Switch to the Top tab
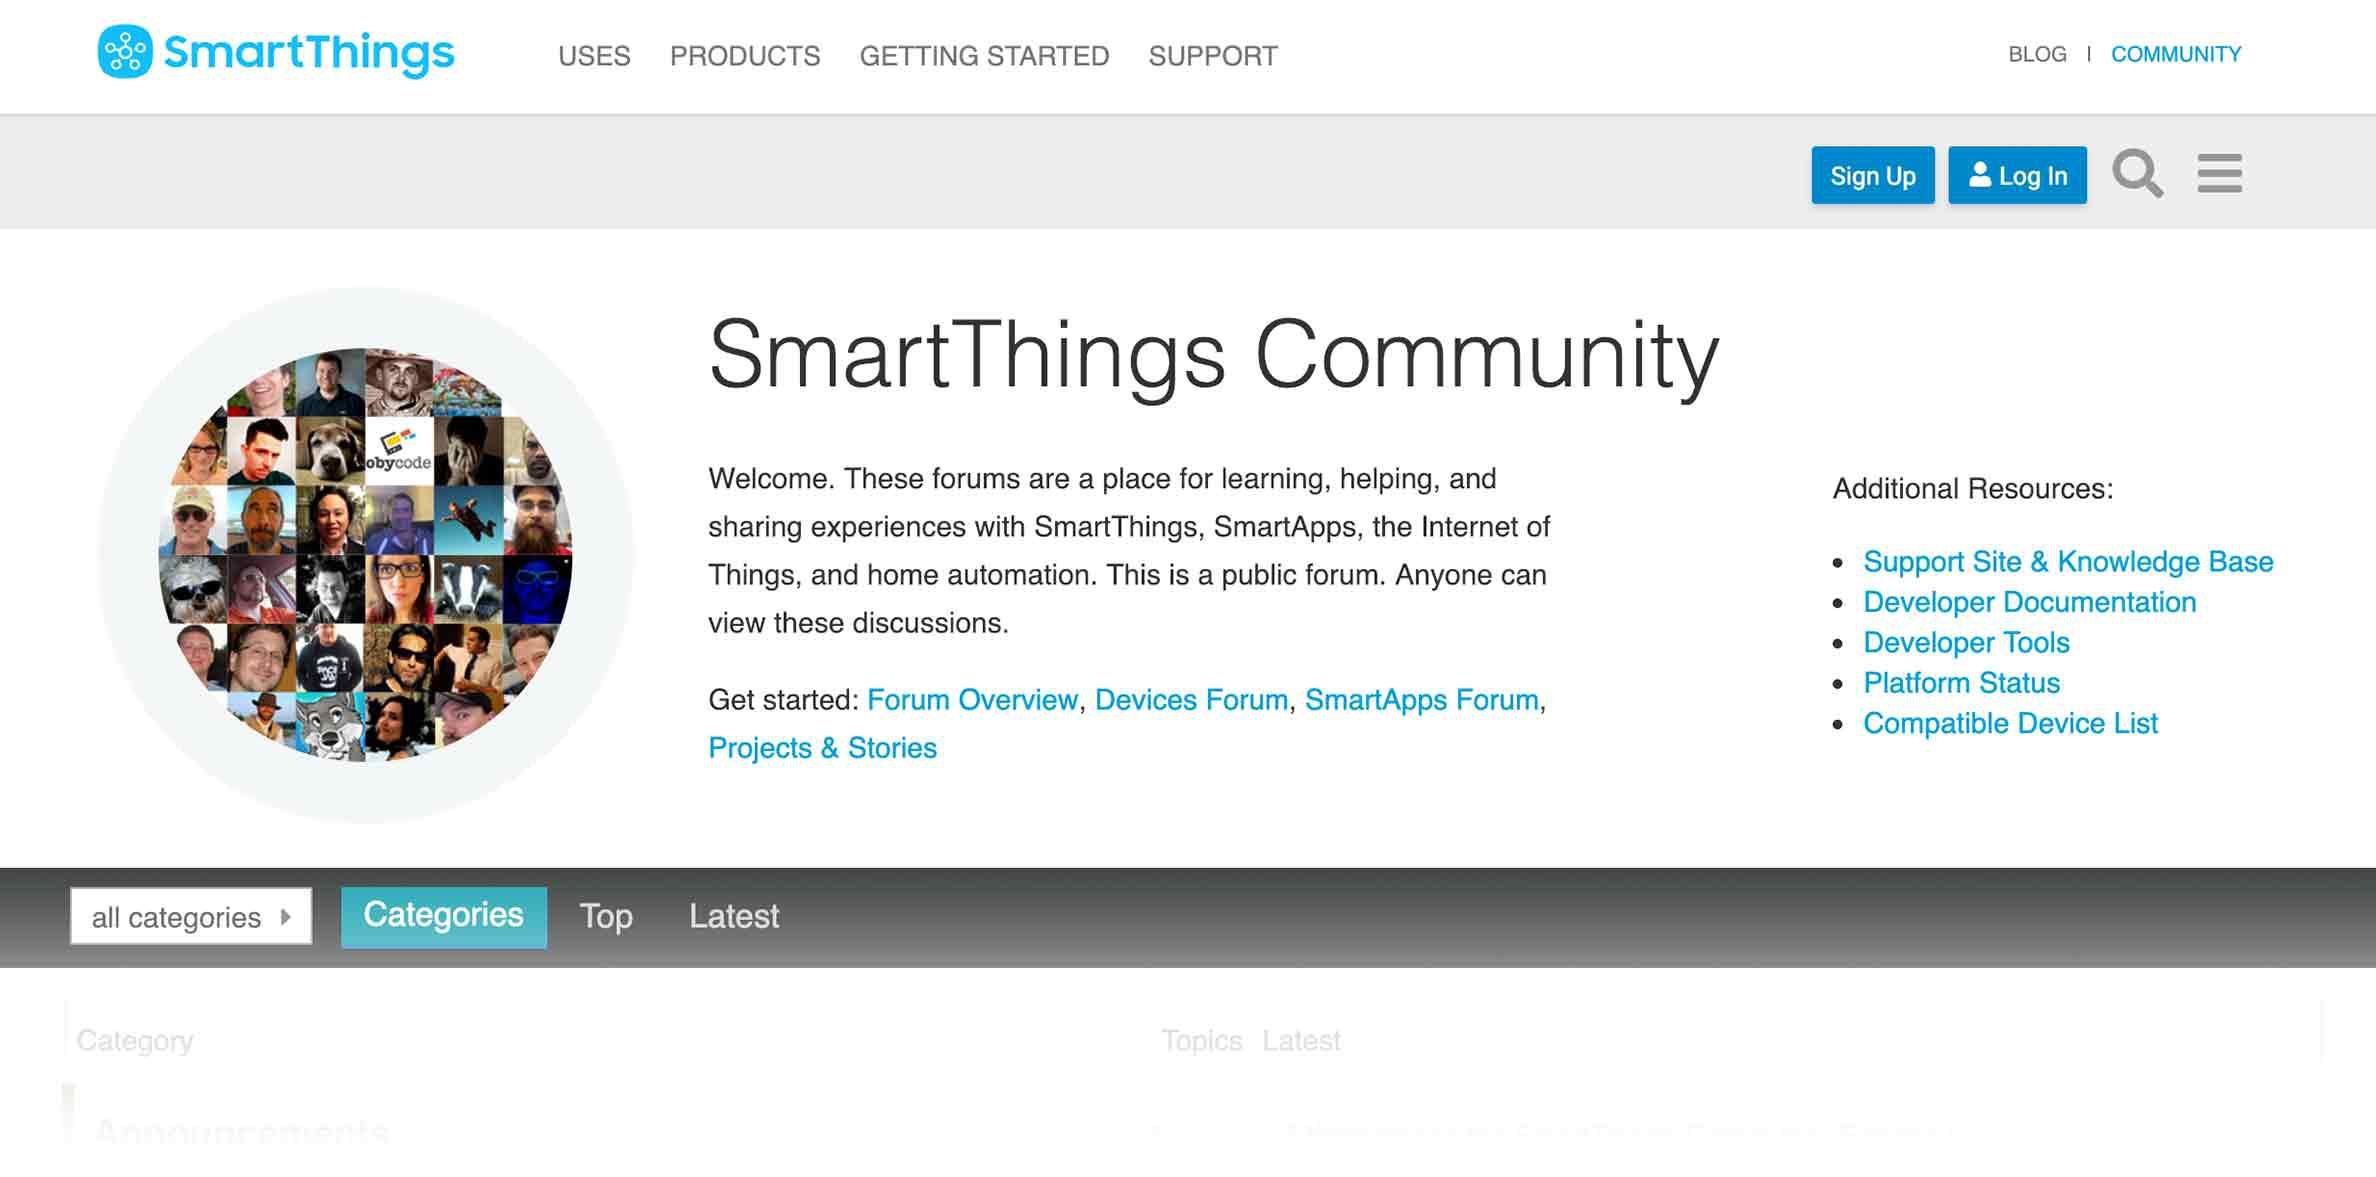 point(606,916)
